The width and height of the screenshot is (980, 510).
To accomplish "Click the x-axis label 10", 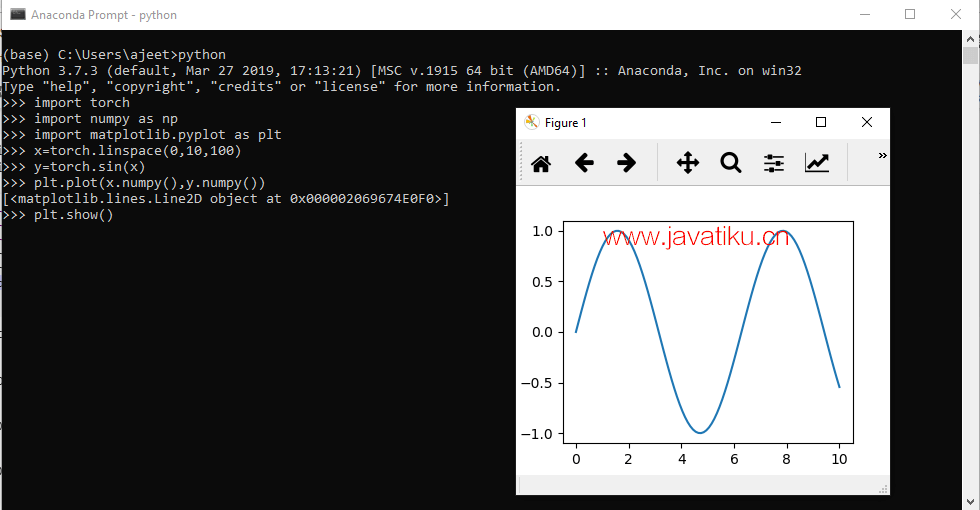I will pos(839,459).
